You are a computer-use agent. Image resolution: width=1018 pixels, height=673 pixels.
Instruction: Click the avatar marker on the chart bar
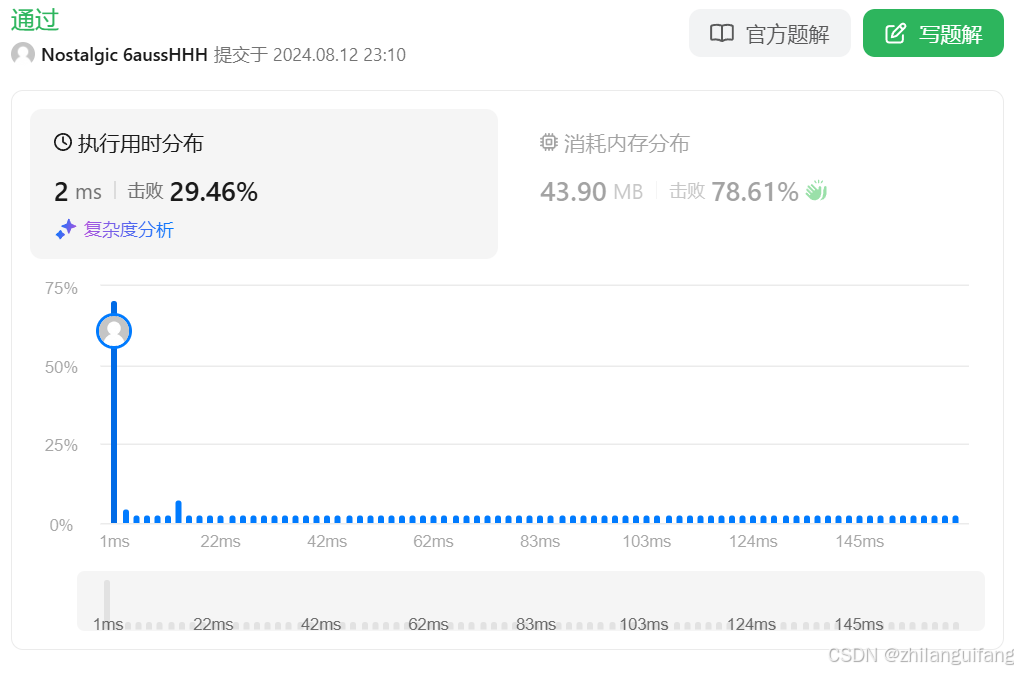tap(114, 331)
